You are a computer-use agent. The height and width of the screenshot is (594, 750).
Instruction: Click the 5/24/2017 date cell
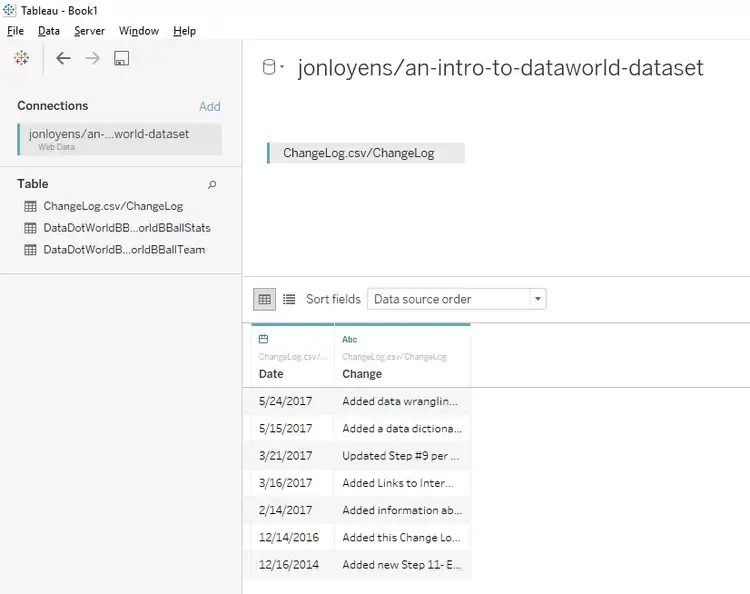293,401
